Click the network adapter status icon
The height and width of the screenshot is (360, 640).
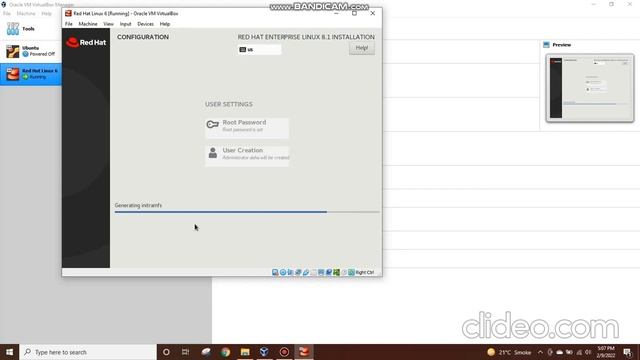(298, 272)
